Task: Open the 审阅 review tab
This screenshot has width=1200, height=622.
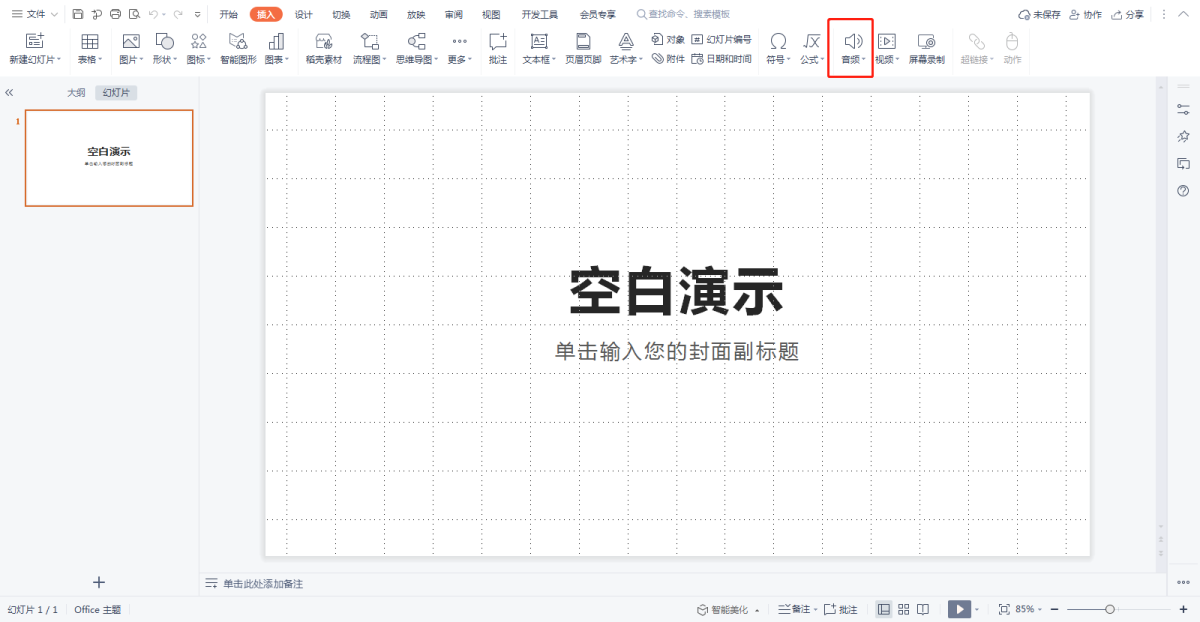Action: 454,14
